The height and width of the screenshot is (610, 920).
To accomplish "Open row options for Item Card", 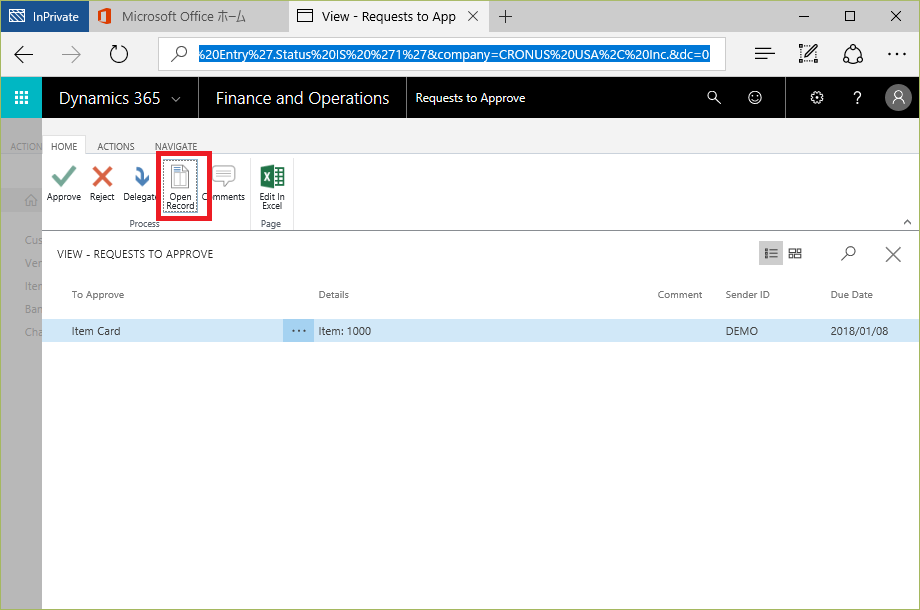I will 299,331.
